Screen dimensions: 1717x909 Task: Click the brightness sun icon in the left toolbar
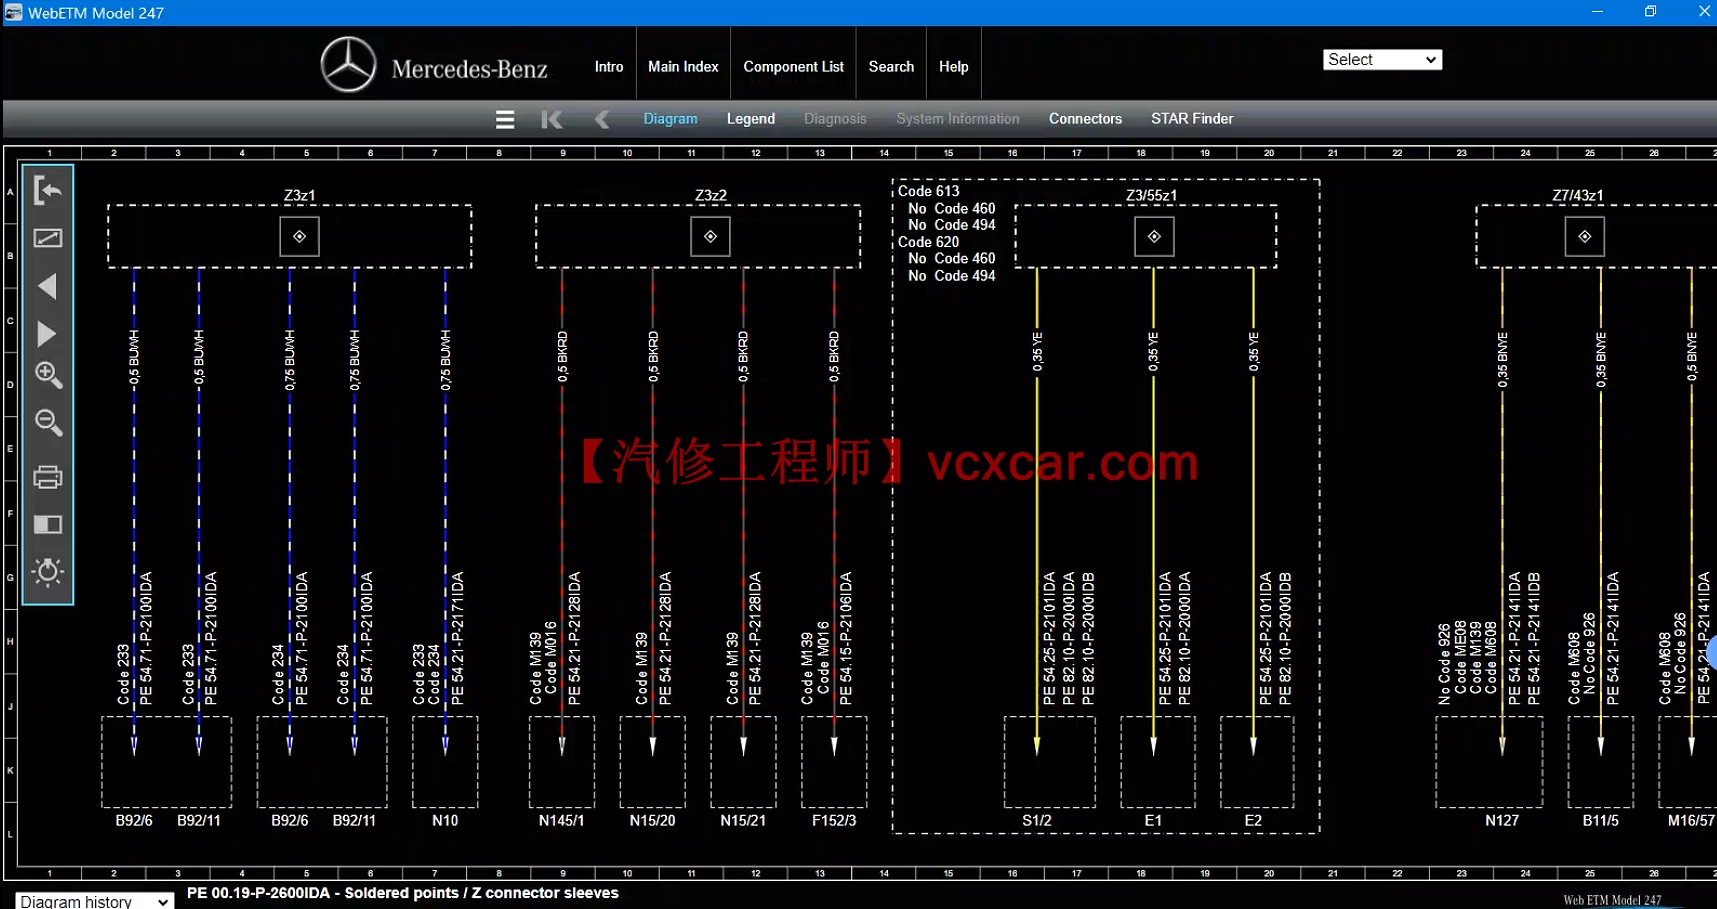47,572
